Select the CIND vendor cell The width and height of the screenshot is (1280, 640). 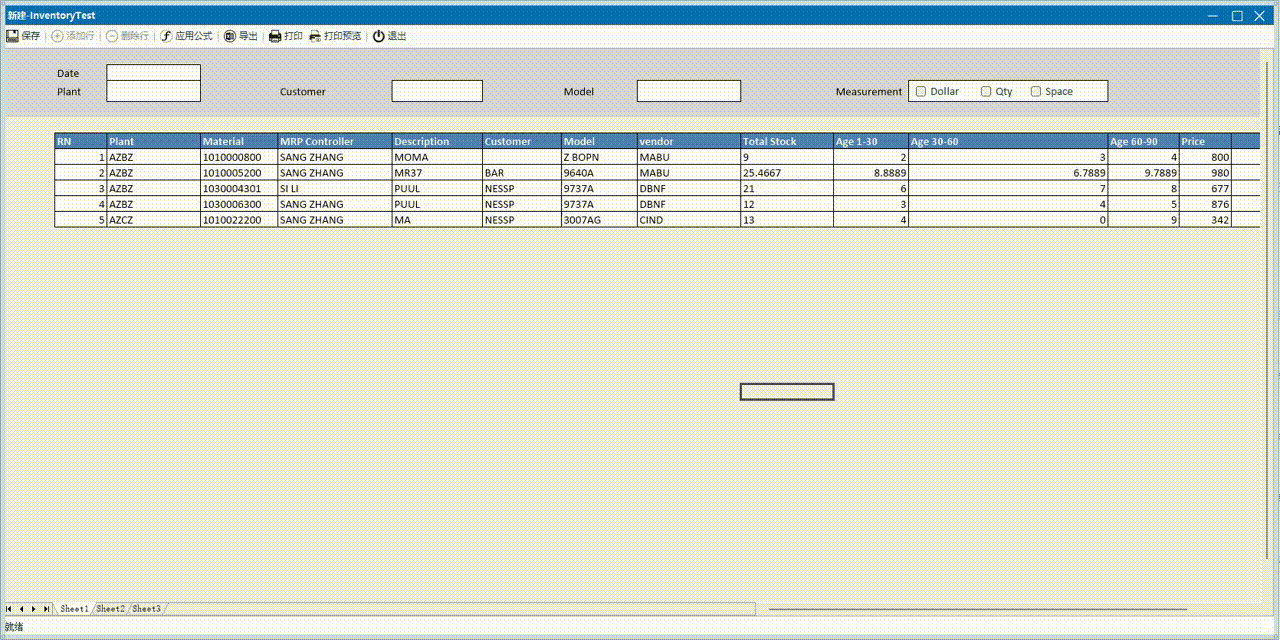coord(689,220)
